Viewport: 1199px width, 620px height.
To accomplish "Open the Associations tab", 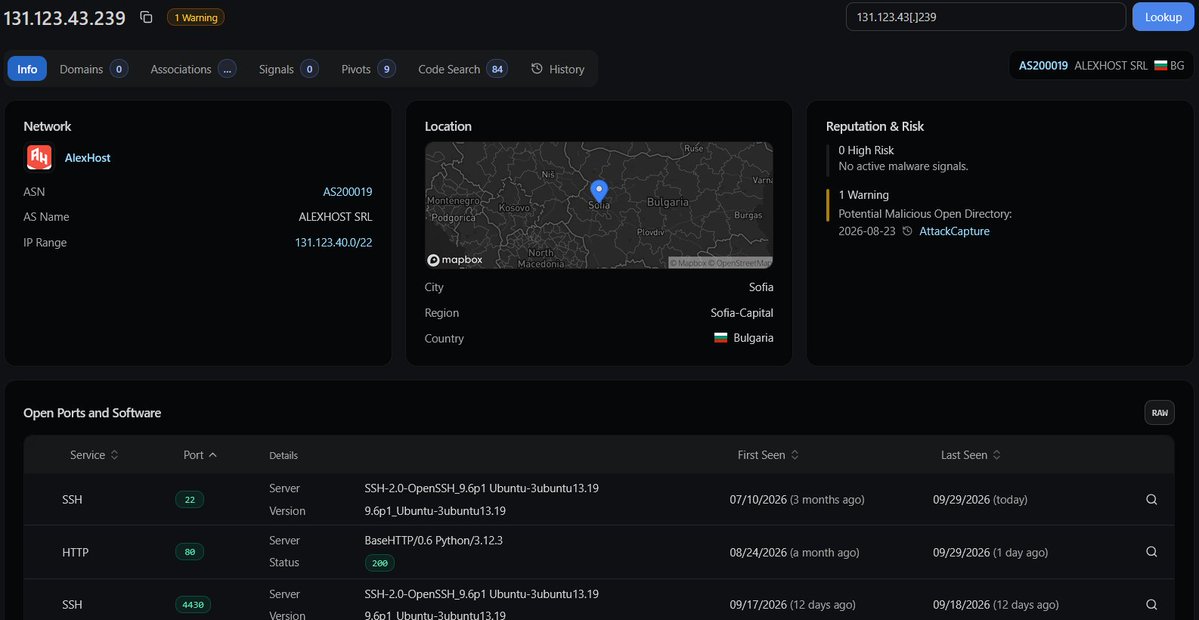I will 193,69.
